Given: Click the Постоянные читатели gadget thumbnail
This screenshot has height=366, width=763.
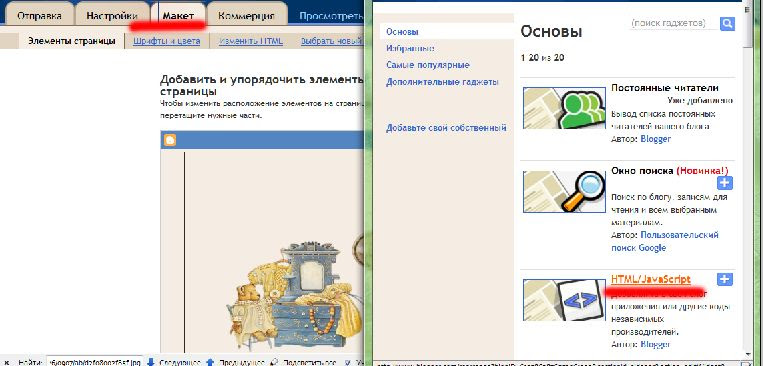Looking at the screenshot, I should (x=564, y=108).
